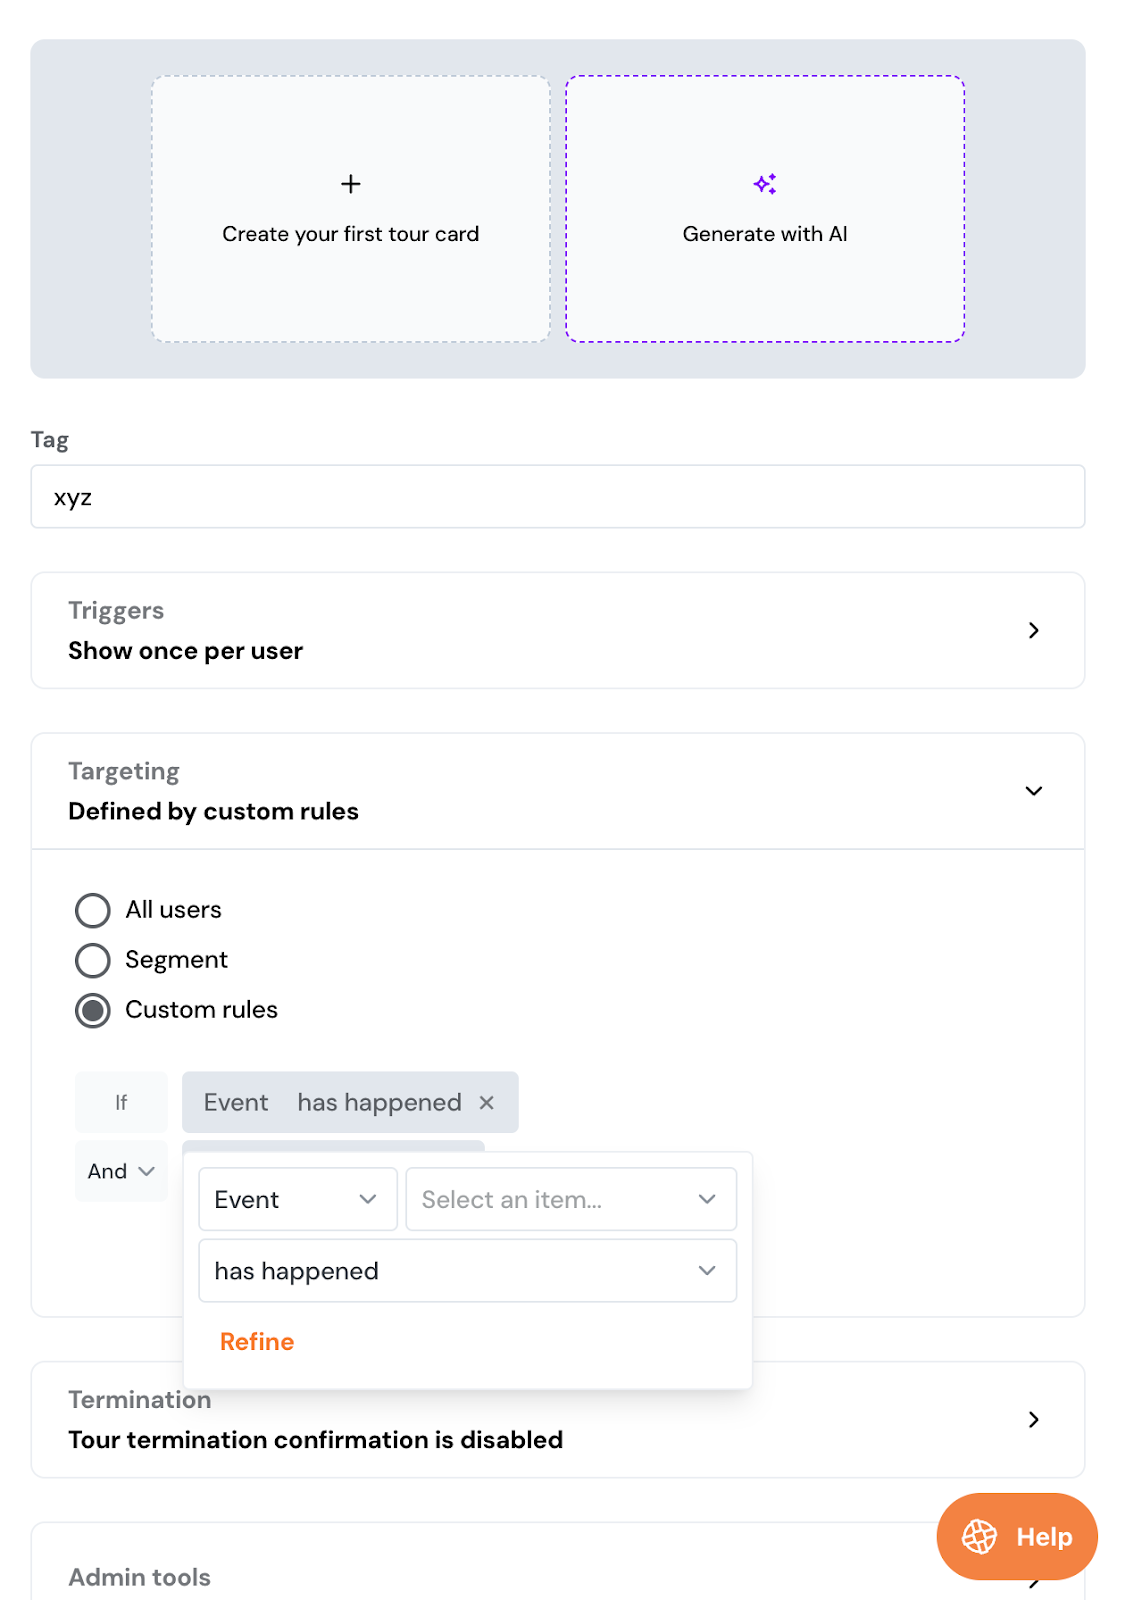Viewport: 1125px width, 1600px height.
Task: Open the 'has happened' condition dropdown
Action: 467,1271
